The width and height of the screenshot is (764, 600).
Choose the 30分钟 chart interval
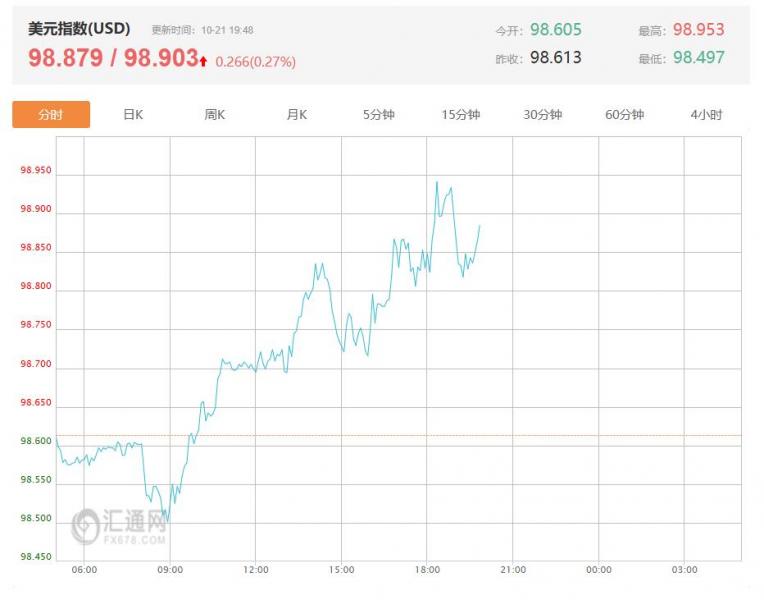543,115
